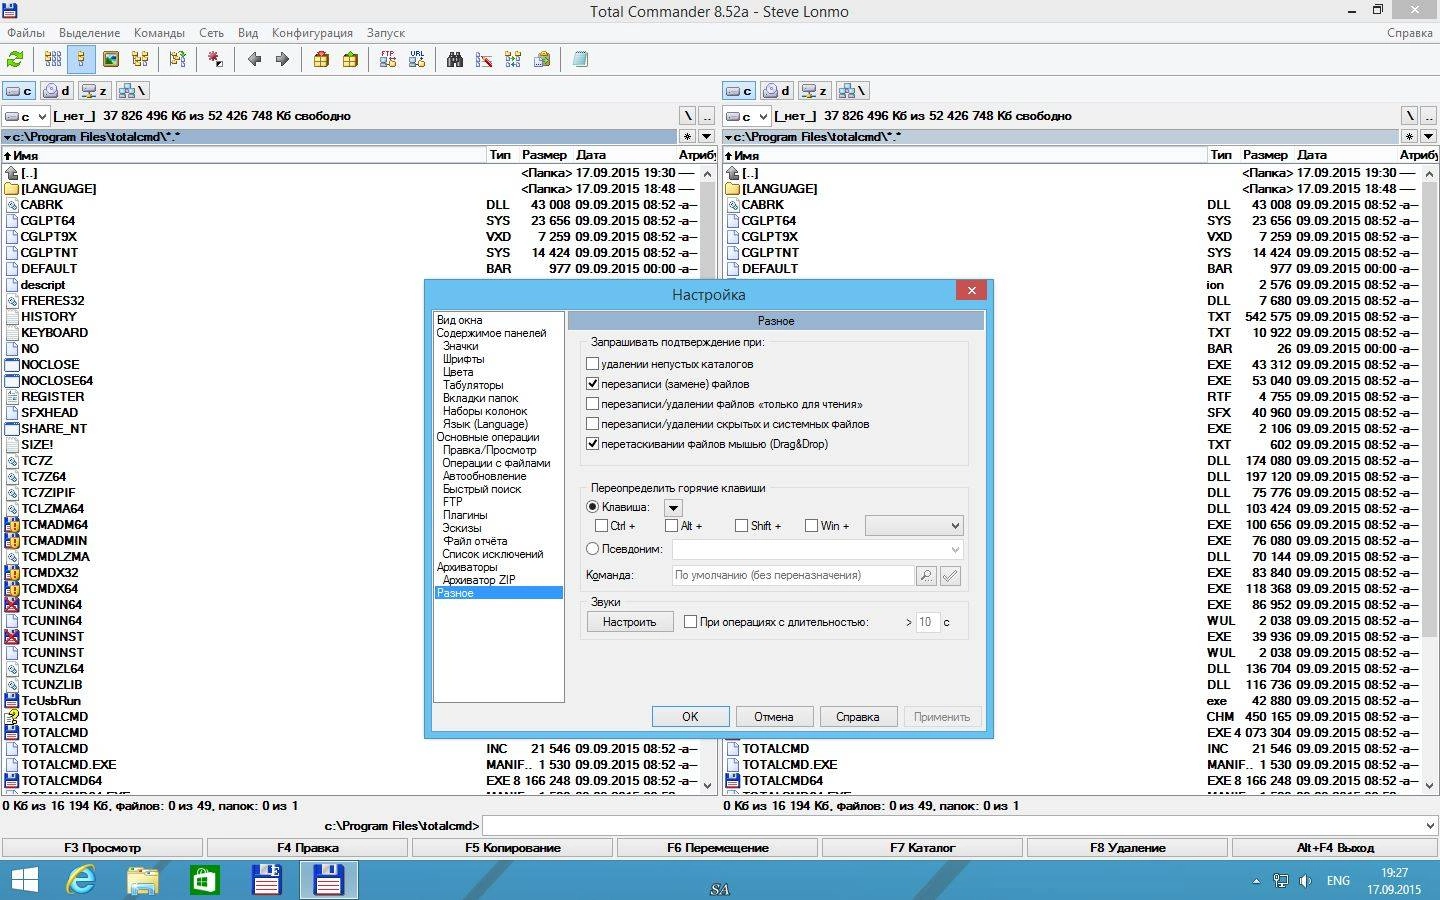Open favorites asterisk button in left panel
Image resolution: width=1440 pixels, height=900 pixels.
pos(687,137)
